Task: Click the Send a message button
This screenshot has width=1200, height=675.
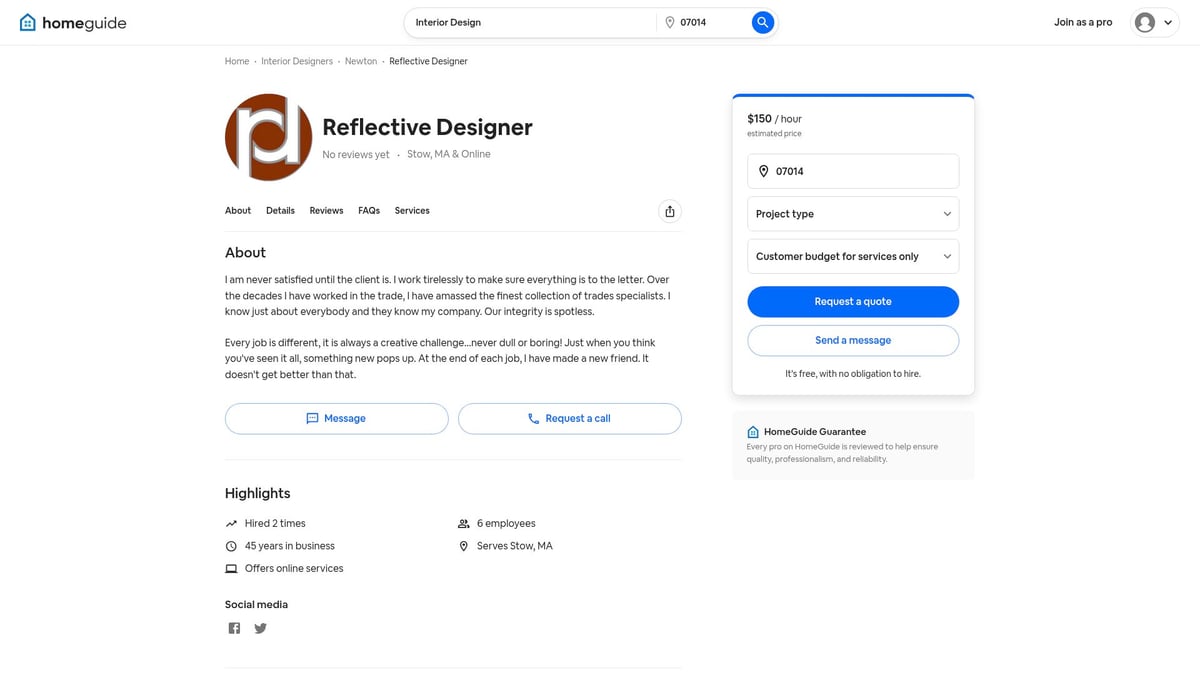Action: click(x=853, y=340)
